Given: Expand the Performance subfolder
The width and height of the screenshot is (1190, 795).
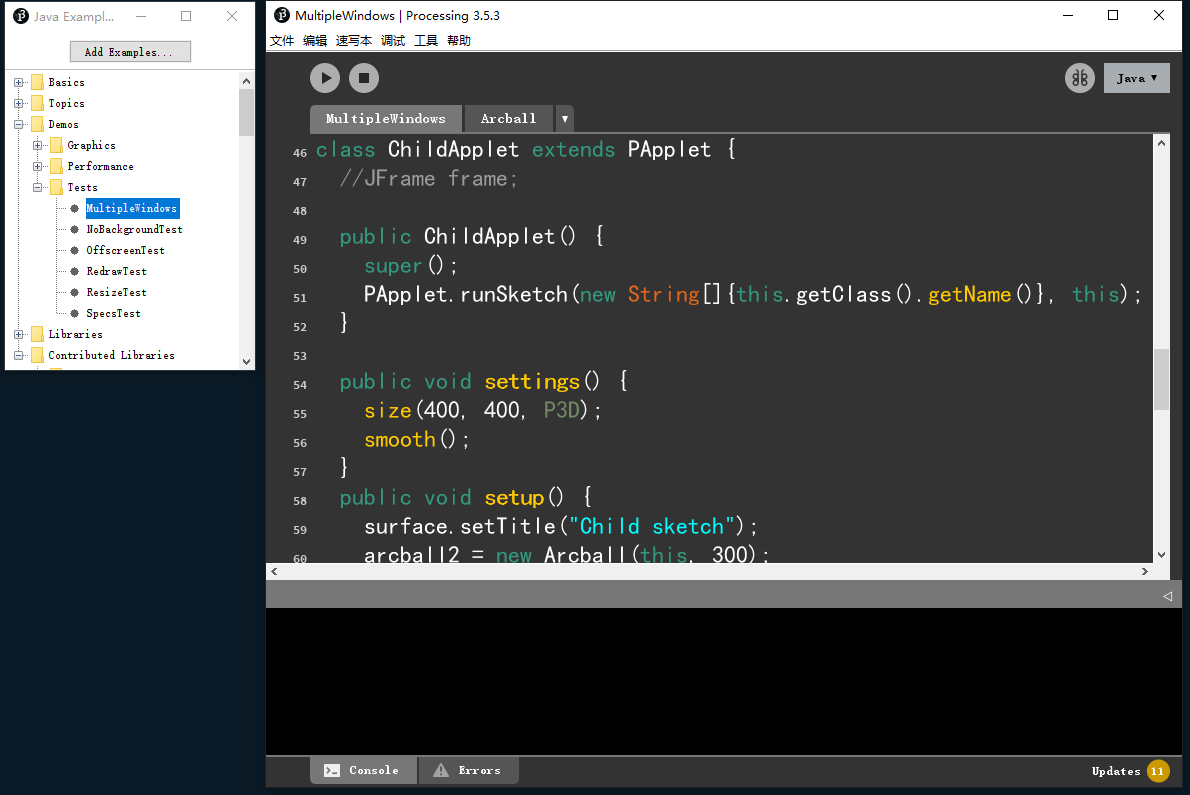Looking at the screenshot, I should 37,166.
